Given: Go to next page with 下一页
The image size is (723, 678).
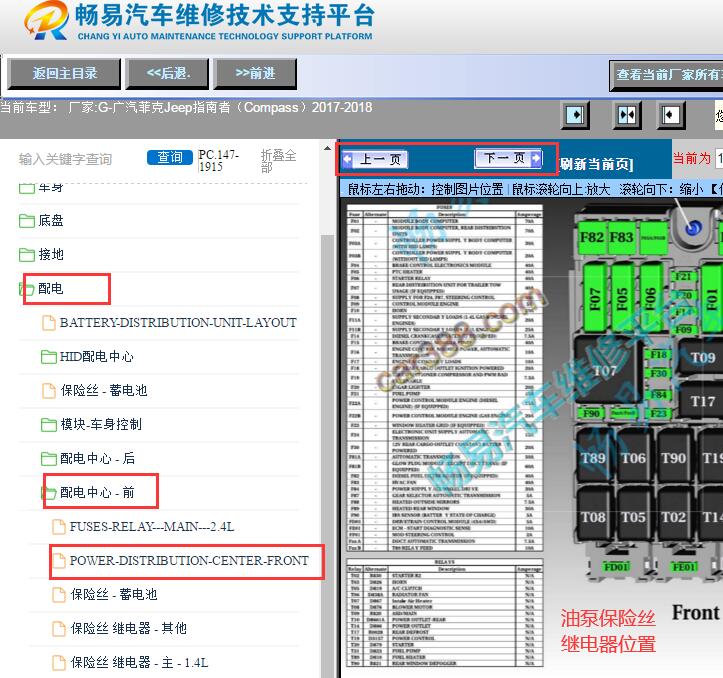Looking at the screenshot, I should point(509,159).
